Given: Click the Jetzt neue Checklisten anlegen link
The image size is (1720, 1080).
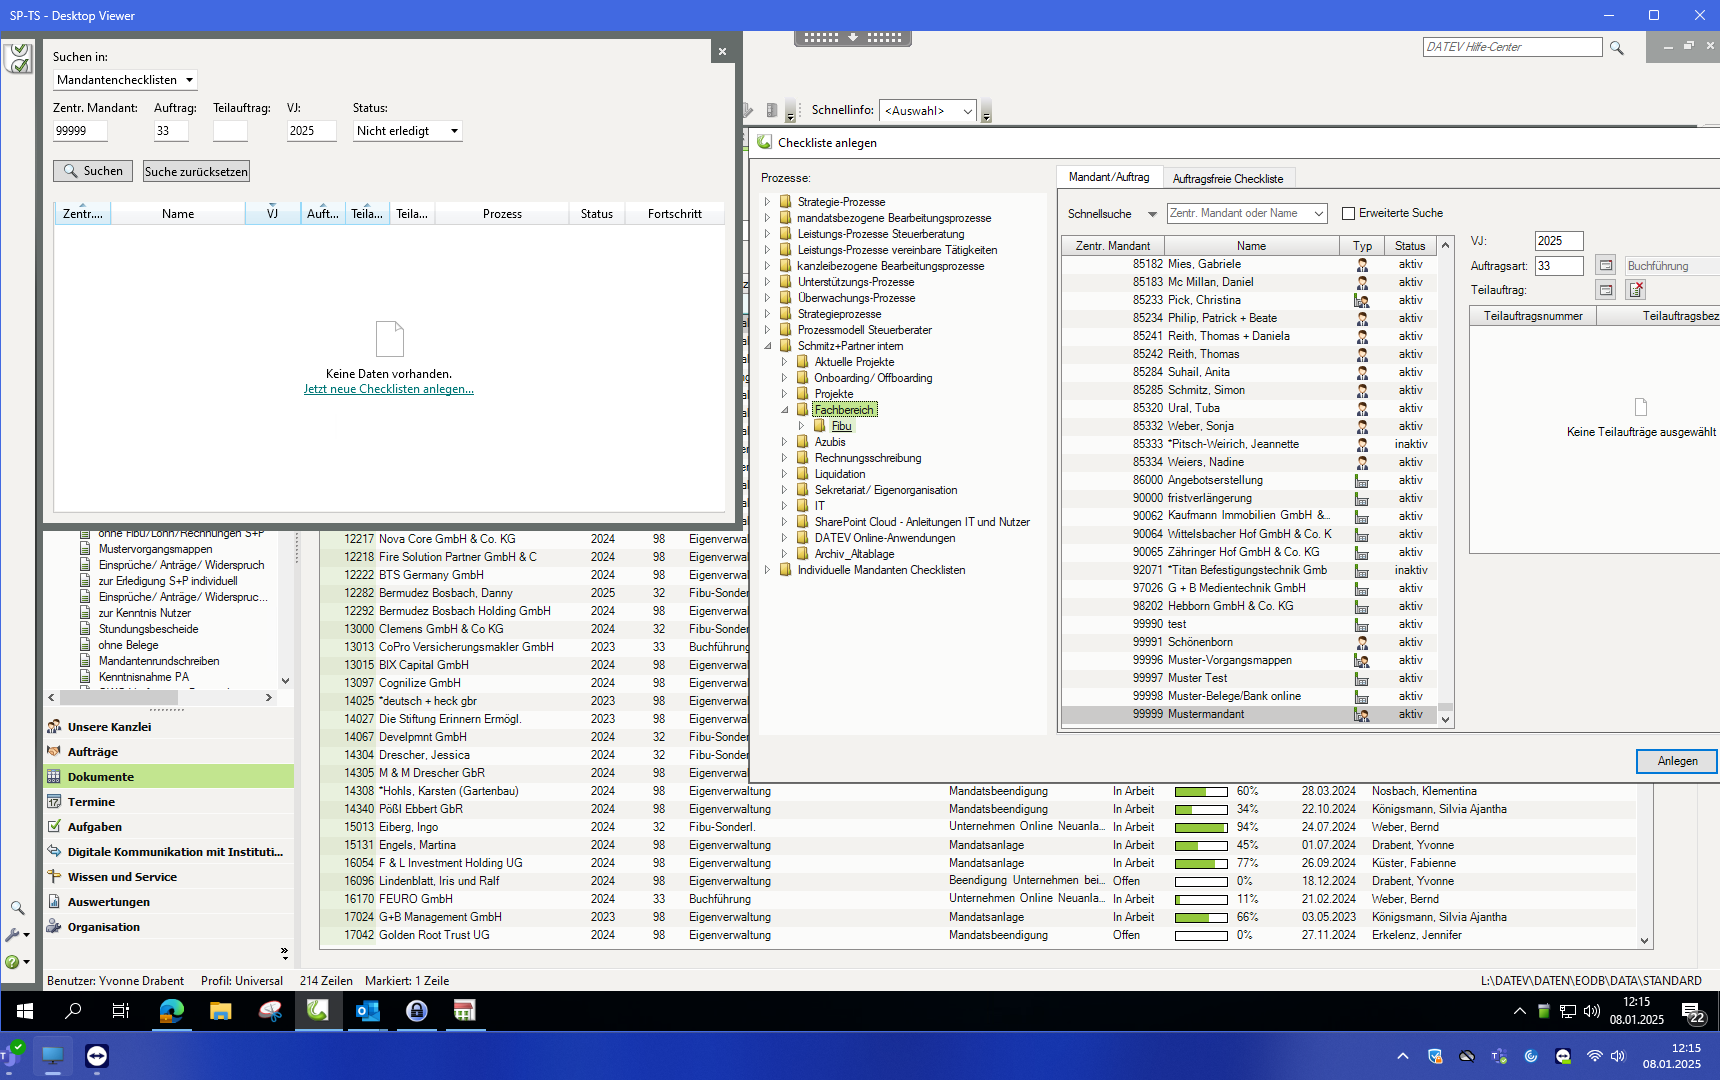Looking at the screenshot, I should coord(388,389).
